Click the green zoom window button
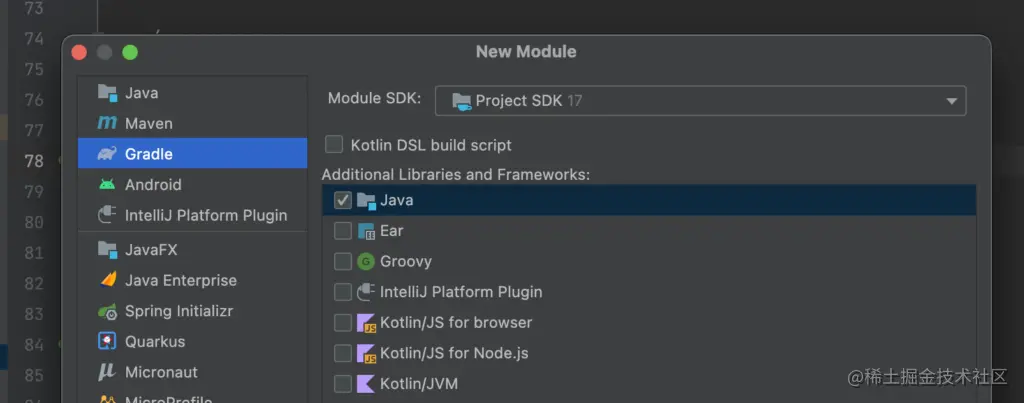 point(130,52)
